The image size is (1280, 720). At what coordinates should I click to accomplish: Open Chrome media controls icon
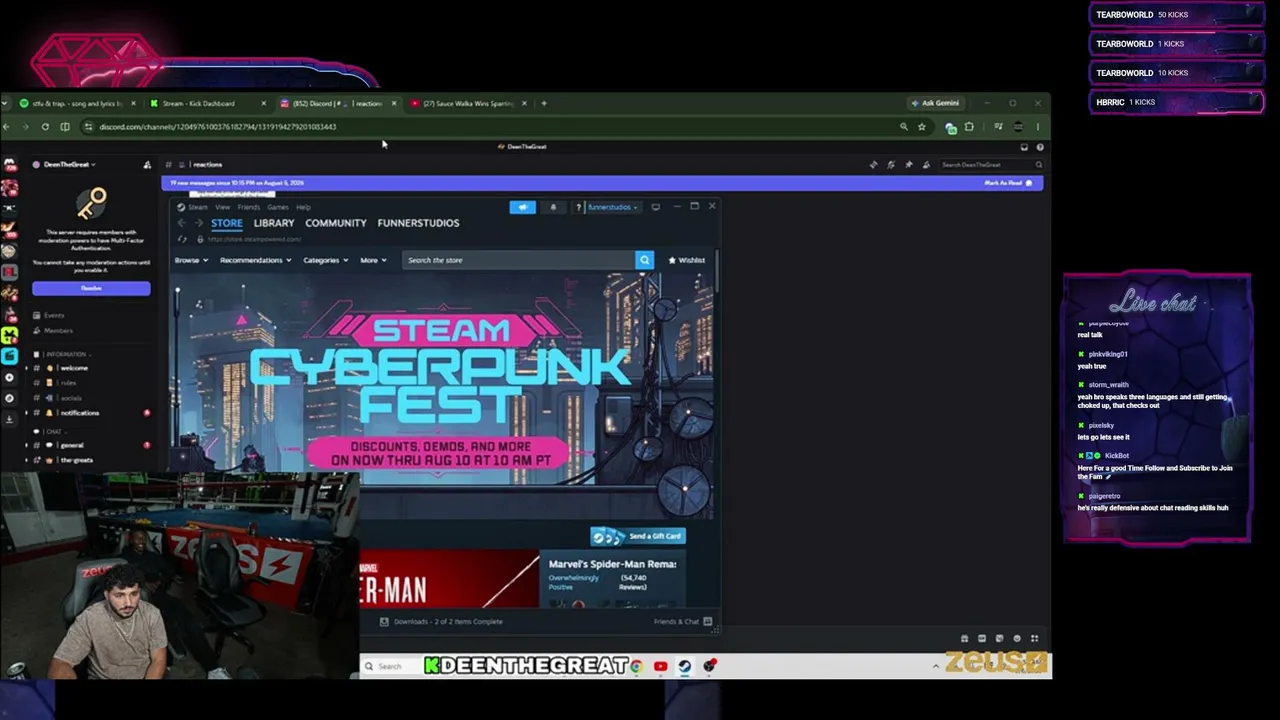click(x=998, y=127)
